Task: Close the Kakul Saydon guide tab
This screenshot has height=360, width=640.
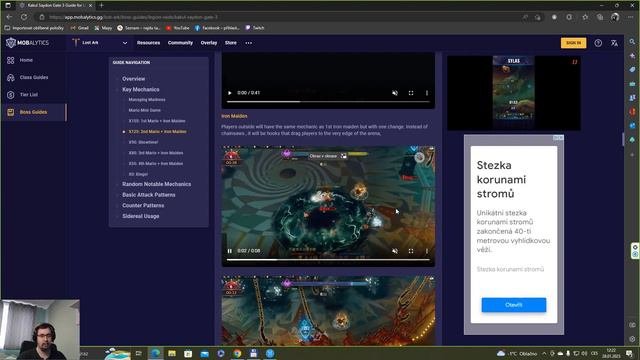Action: pos(91,5)
